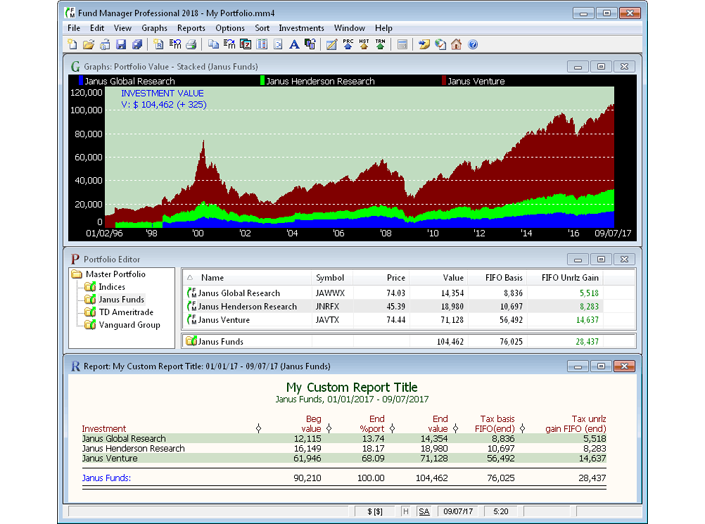The image size is (705, 524).
Task: Click the H status bar indicator
Action: point(406,511)
